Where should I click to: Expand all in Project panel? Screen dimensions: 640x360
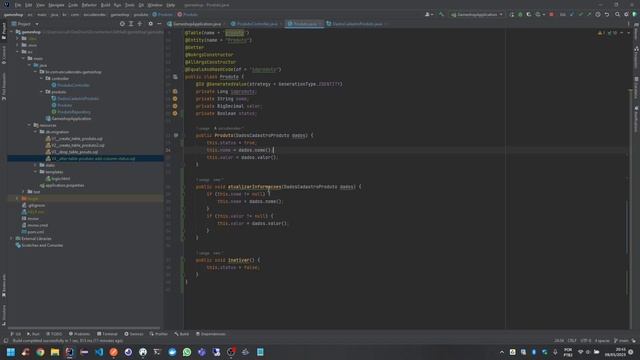131,24
